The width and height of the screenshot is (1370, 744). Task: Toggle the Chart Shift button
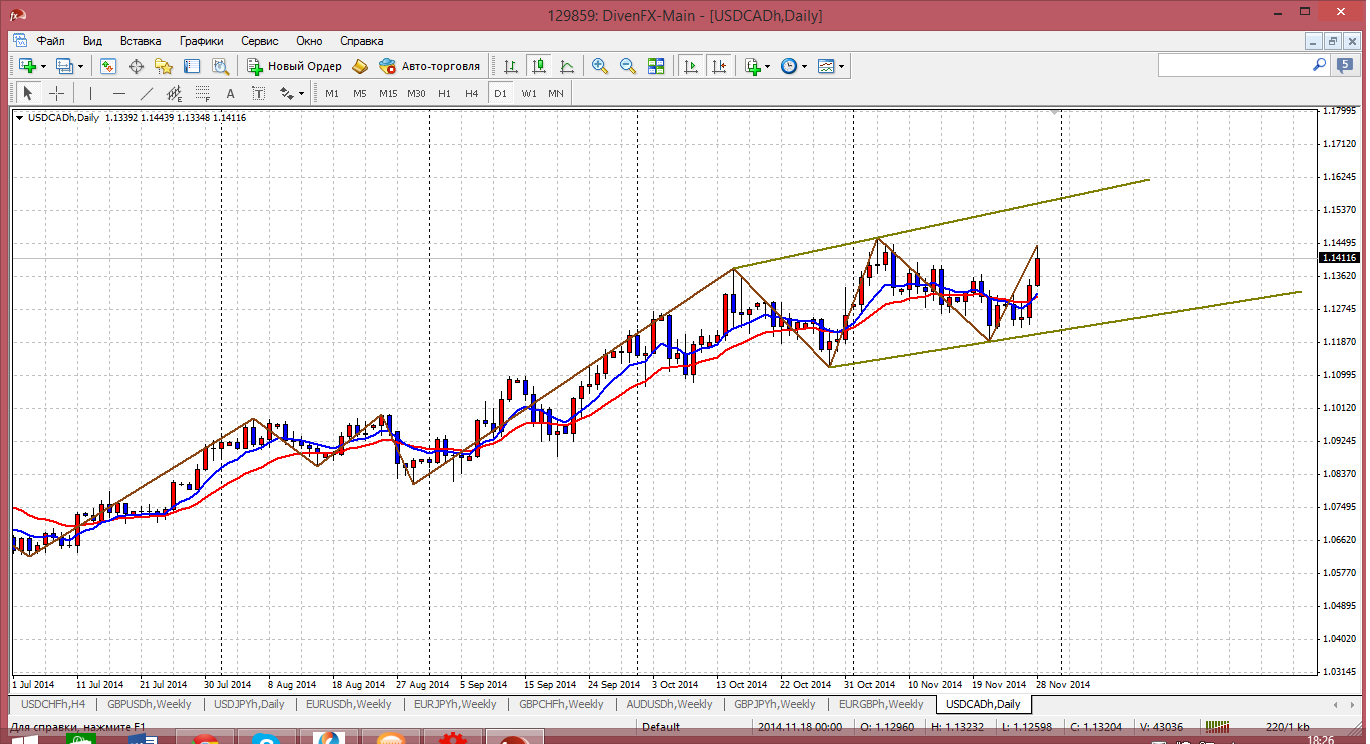(x=719, y=66)
